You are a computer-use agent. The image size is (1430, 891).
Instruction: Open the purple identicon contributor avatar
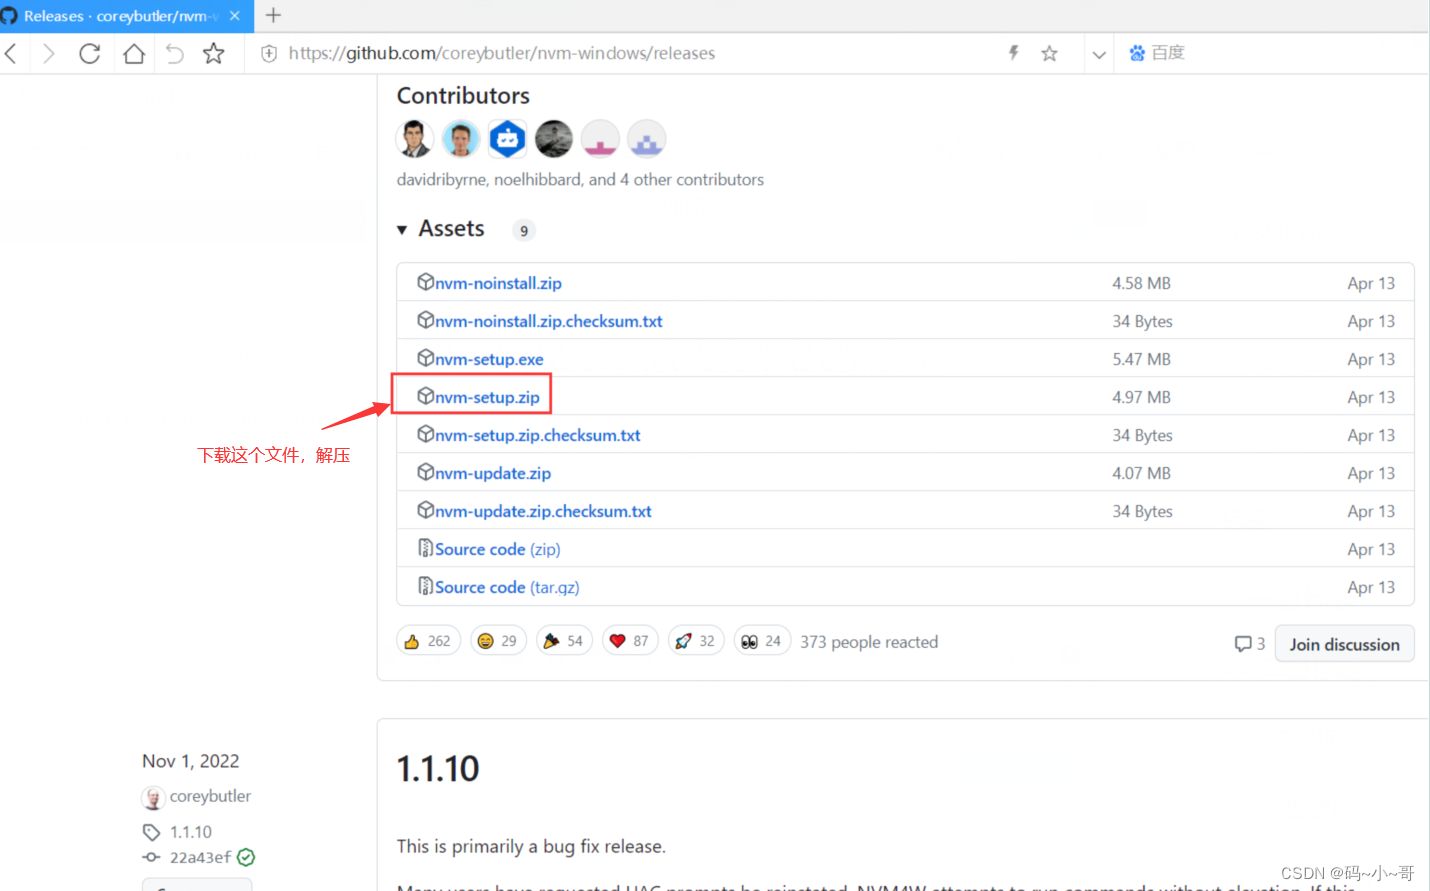647,139
